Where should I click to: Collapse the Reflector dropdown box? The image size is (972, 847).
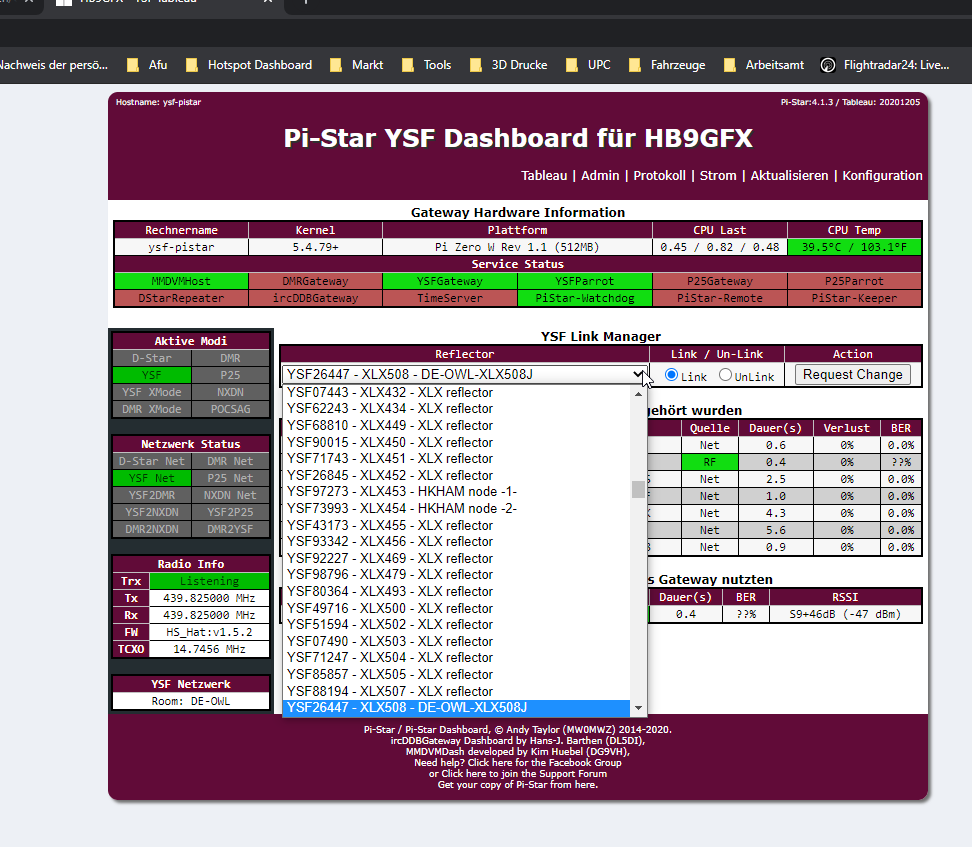pyautogui.click(x=464, y=375)
